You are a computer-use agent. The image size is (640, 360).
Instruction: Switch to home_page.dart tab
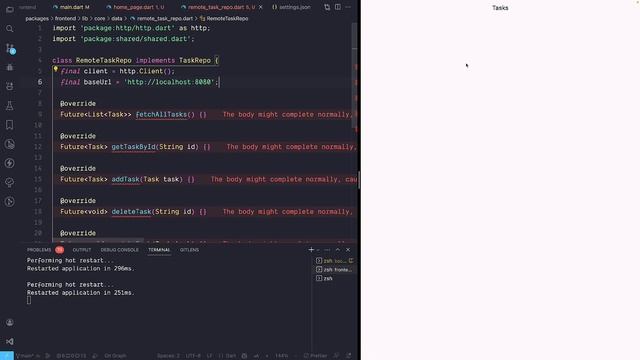[136, 7]
